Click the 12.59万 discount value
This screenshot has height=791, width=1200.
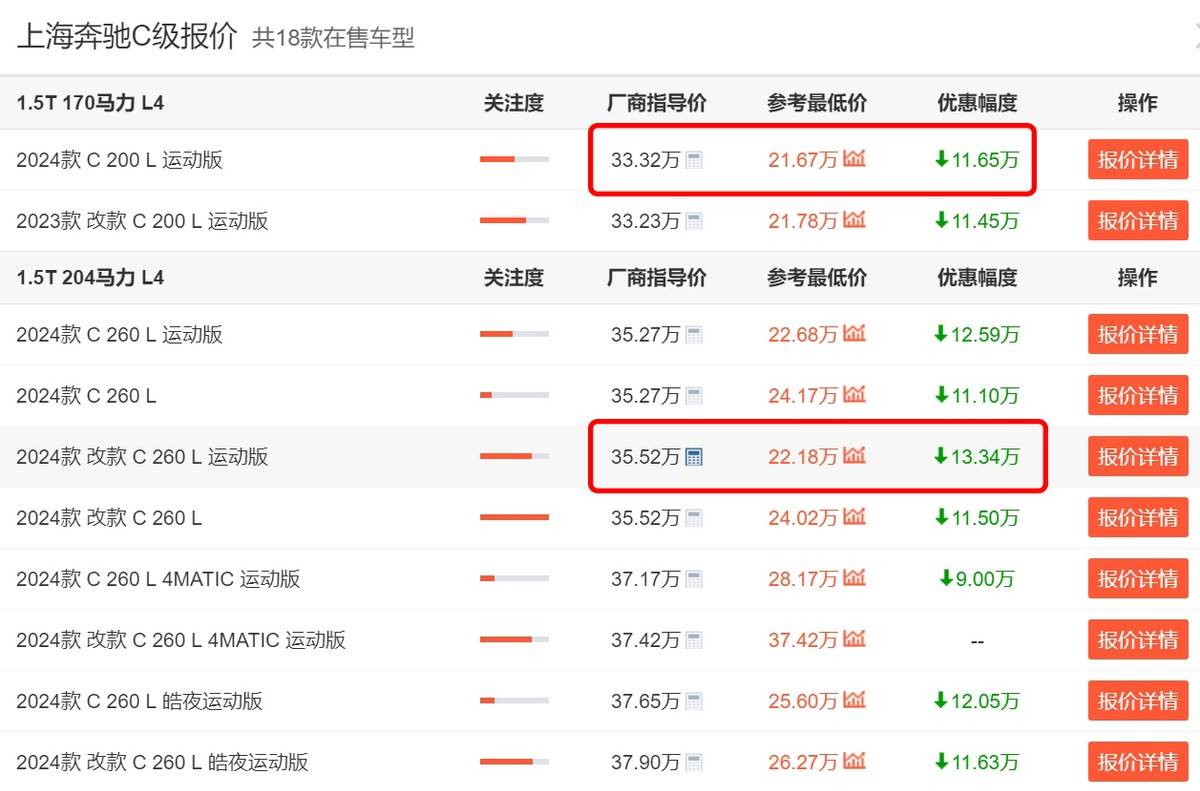coord(977,335)
